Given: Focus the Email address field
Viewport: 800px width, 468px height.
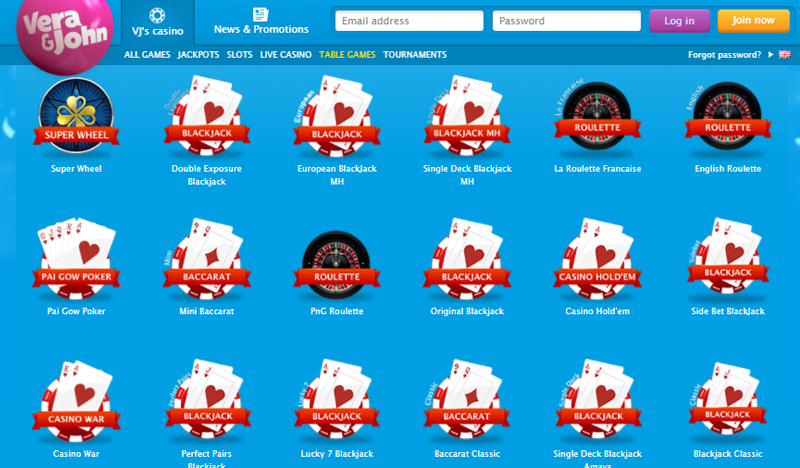Looking at the screenshot, I should point(409,21).
